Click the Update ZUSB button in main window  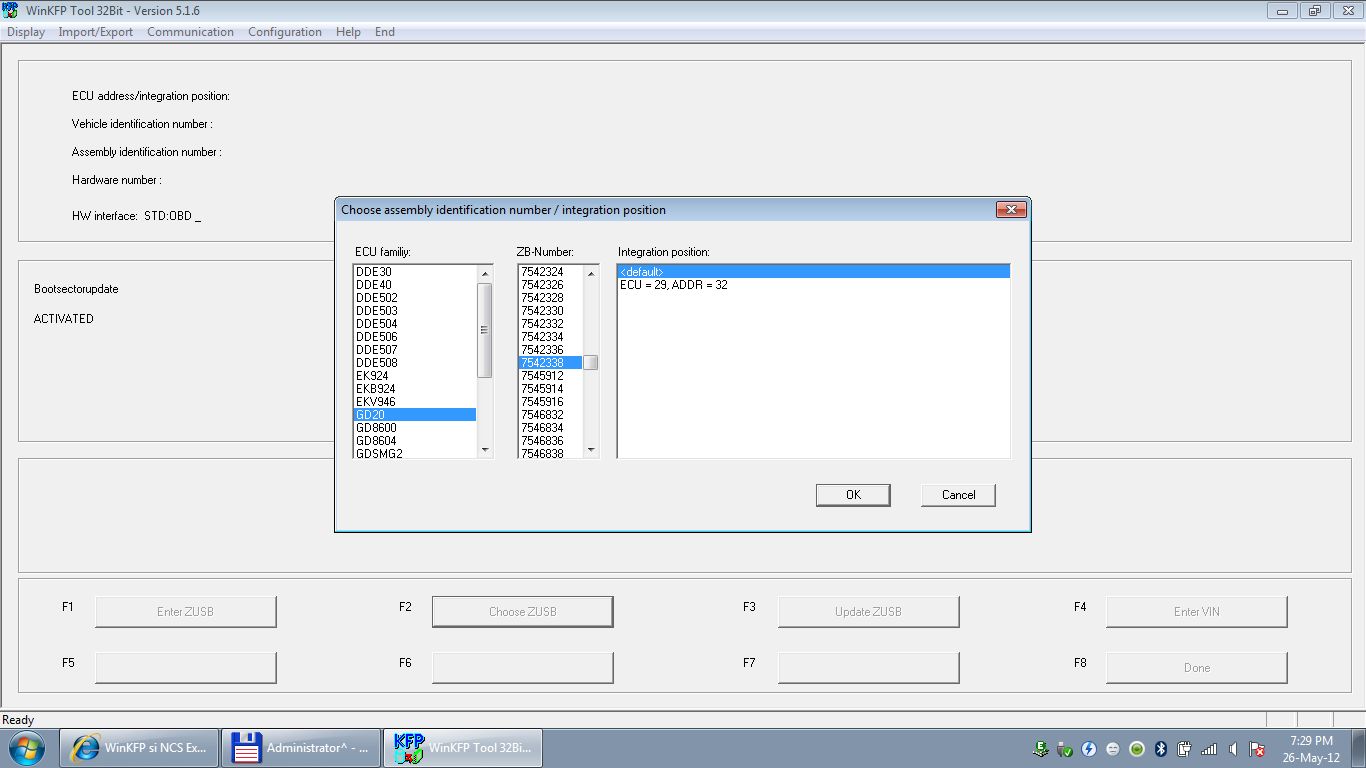[868, 612]
